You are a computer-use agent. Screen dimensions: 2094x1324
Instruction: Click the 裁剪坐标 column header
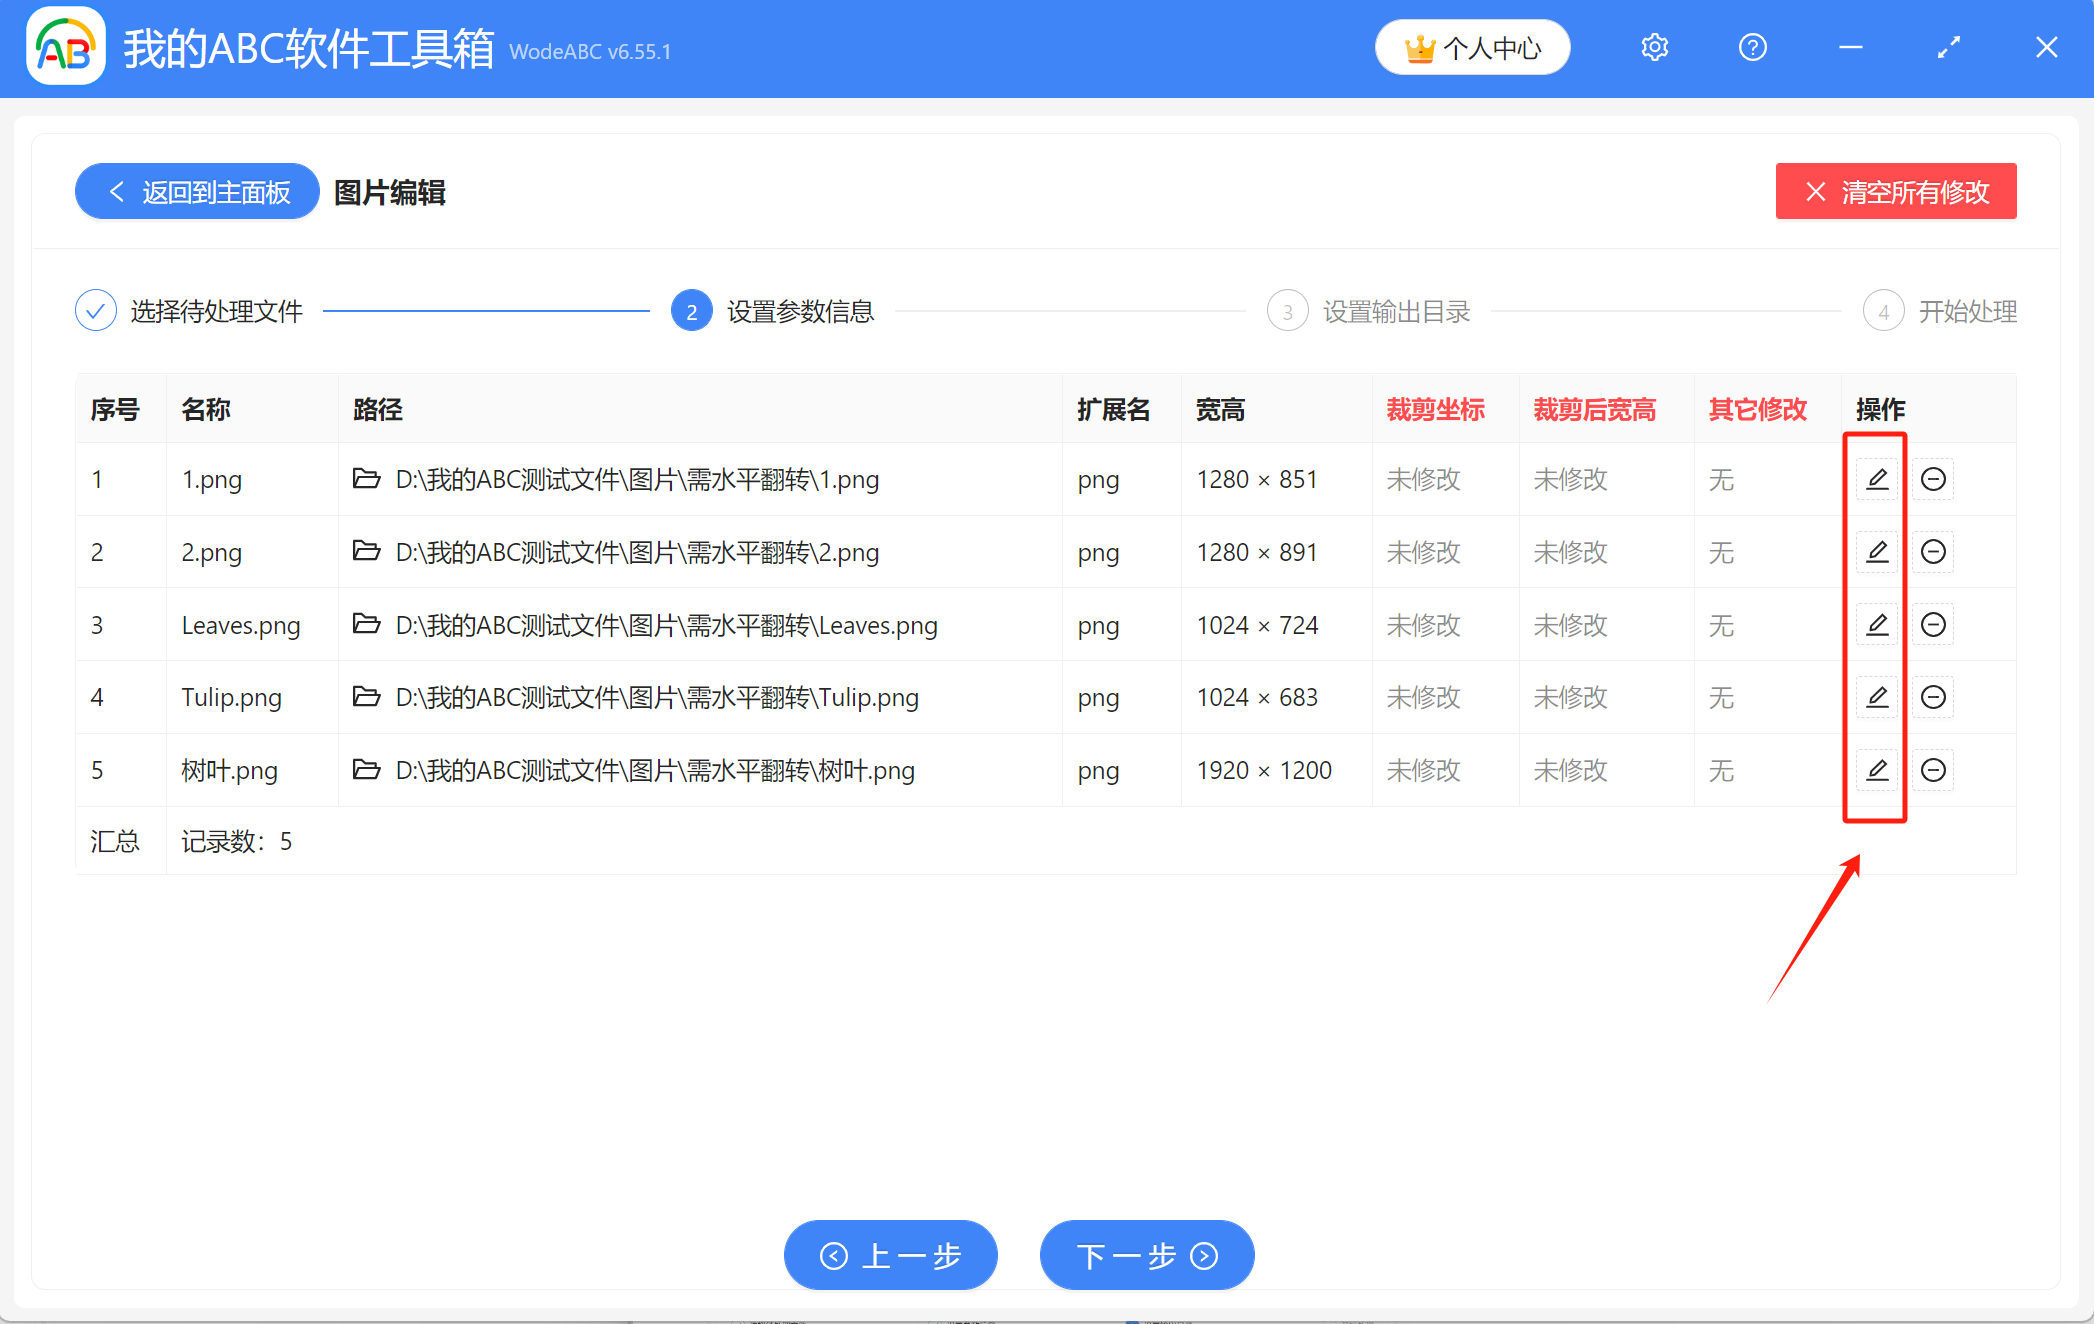(1435, 409)
